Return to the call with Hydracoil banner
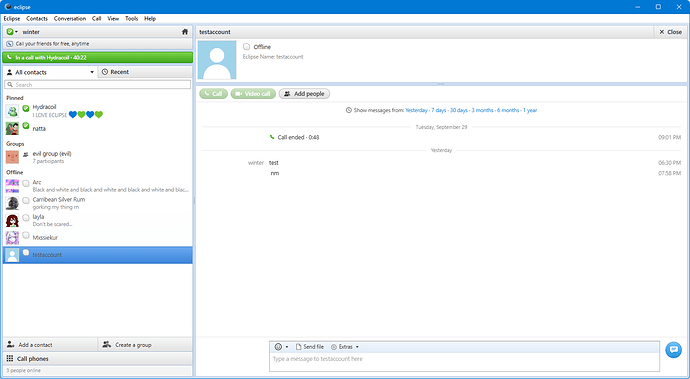 98,57
